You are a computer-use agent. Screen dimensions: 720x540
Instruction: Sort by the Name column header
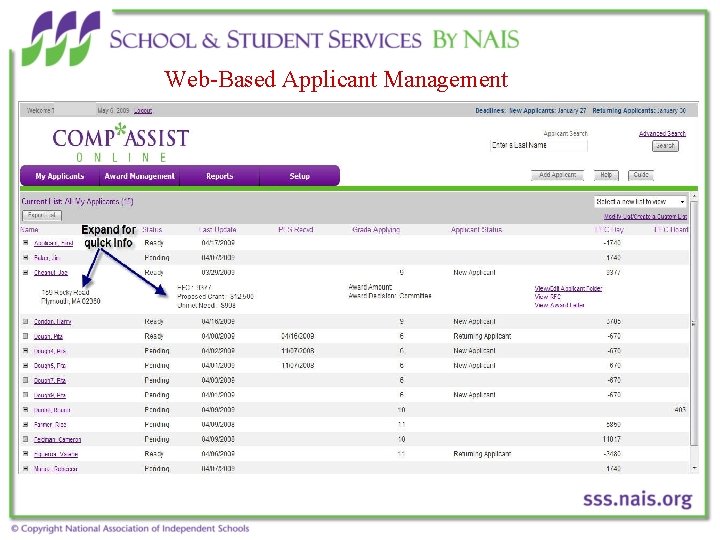(29, 230)
